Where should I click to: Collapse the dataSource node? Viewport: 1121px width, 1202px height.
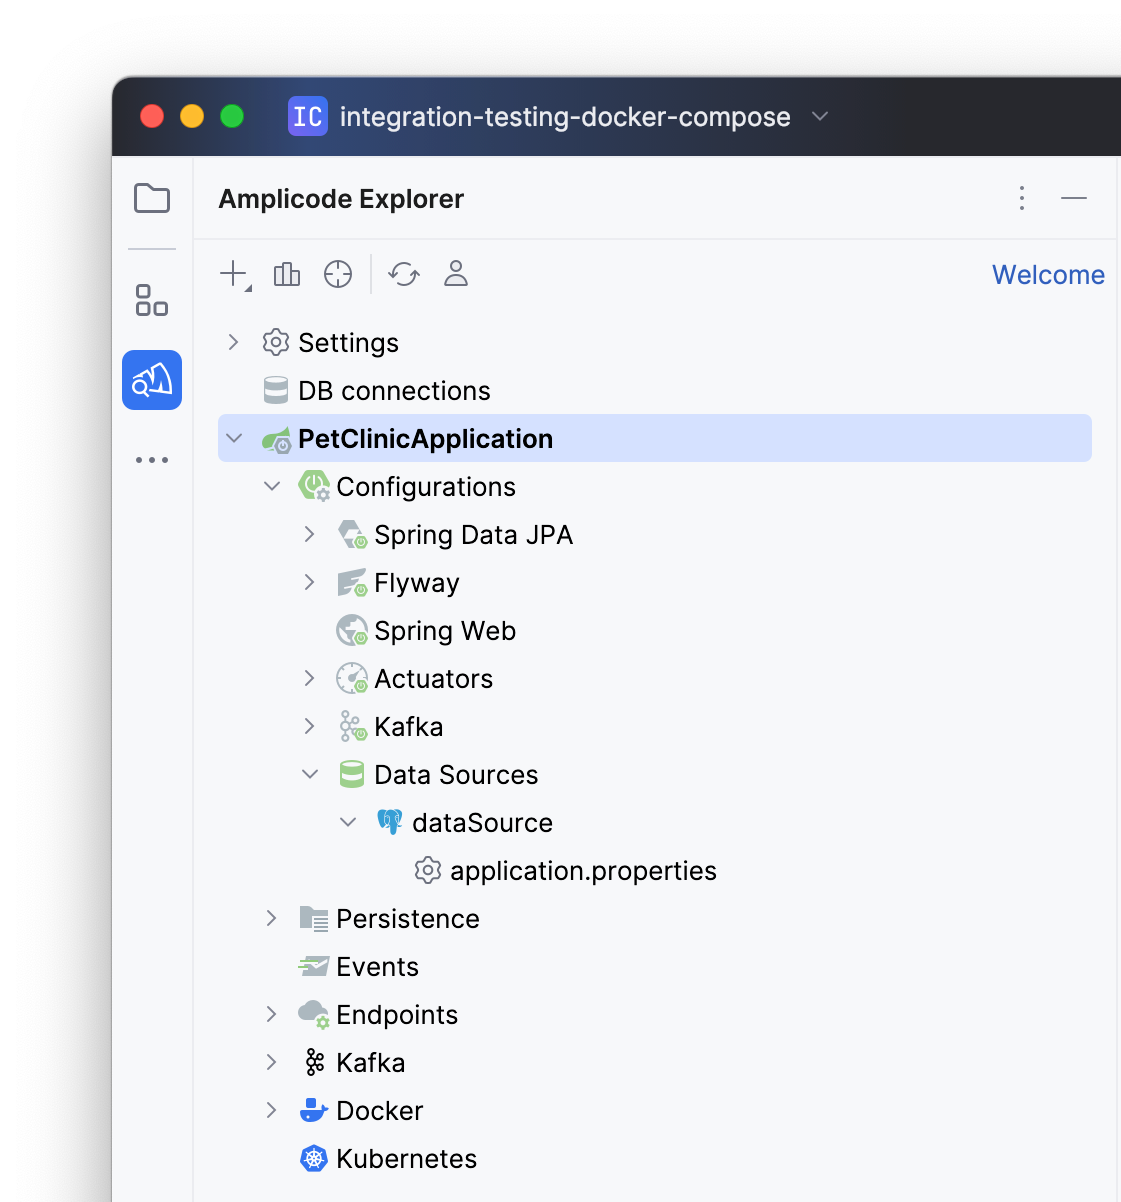pyautogui.click(x=348, y=822)
